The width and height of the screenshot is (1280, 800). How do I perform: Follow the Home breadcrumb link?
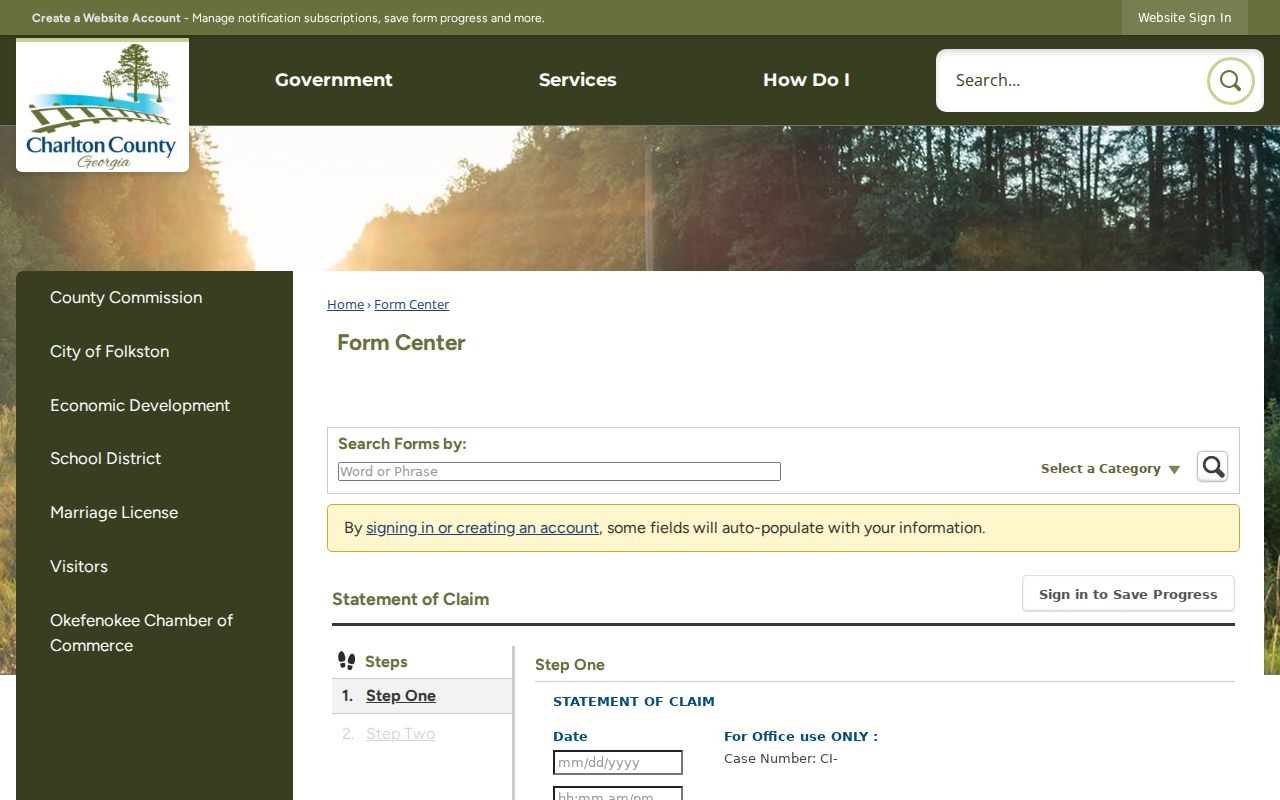click(x=345, y=305)
